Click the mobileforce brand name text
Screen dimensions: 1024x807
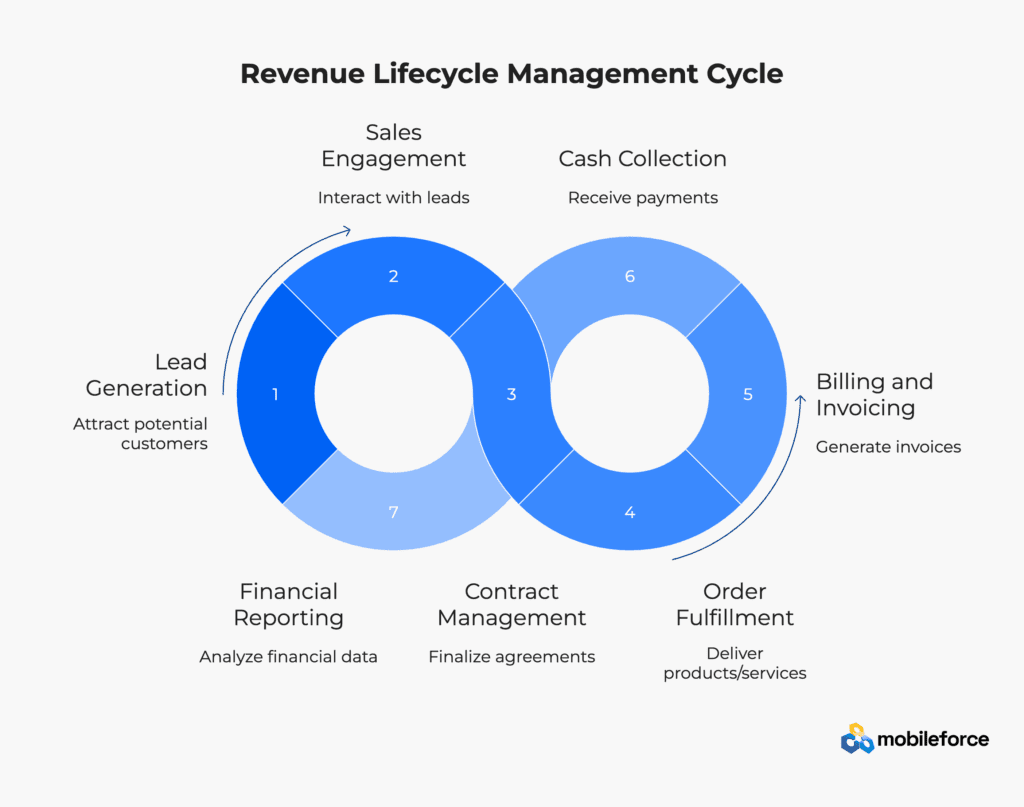click(x=933, y=739)
